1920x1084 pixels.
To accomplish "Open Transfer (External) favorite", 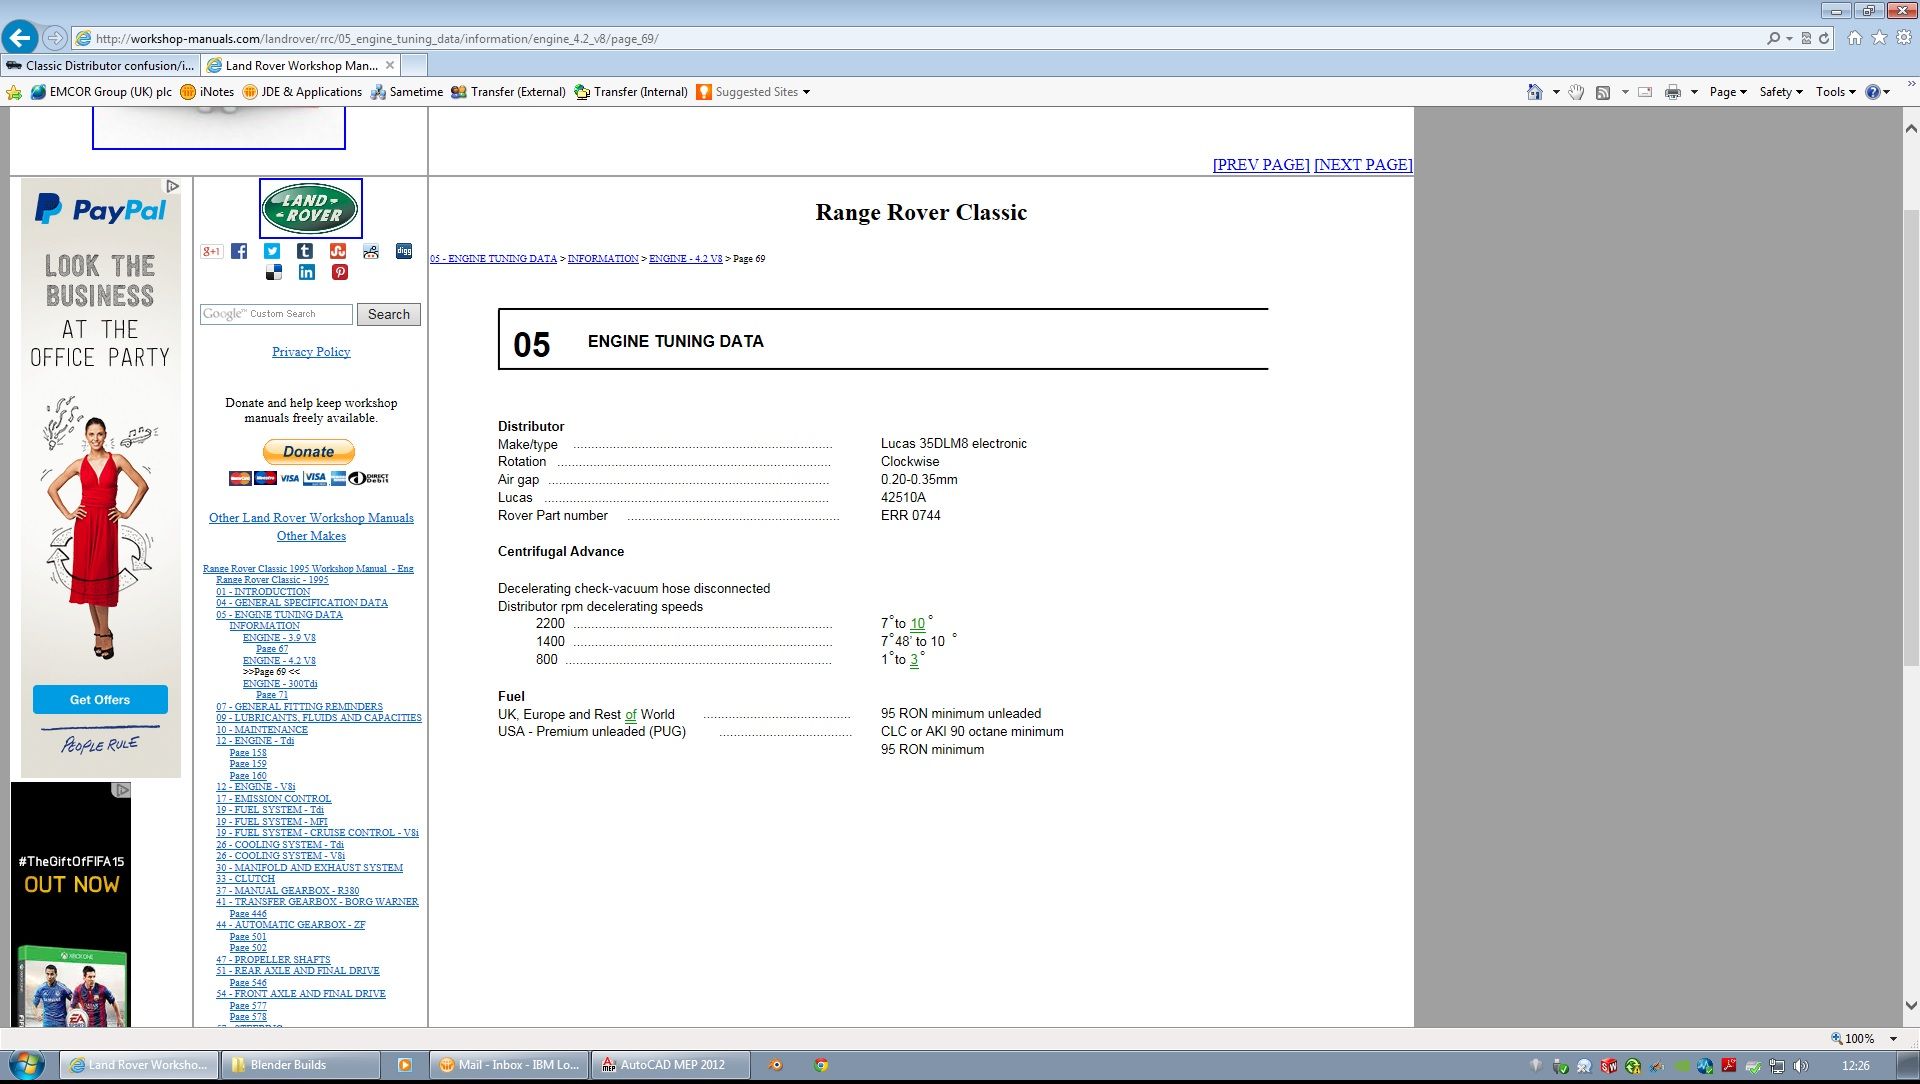I will click(x=508, y=92).
